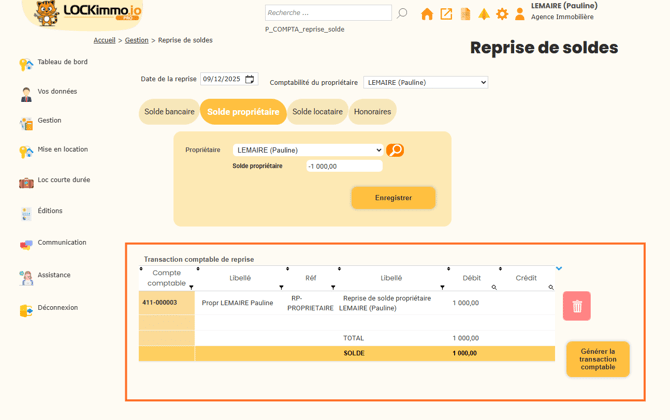Open Tableau de bord in sidebar
The width and height of the screenshot is (670, 420).
[x=62, y=62]
